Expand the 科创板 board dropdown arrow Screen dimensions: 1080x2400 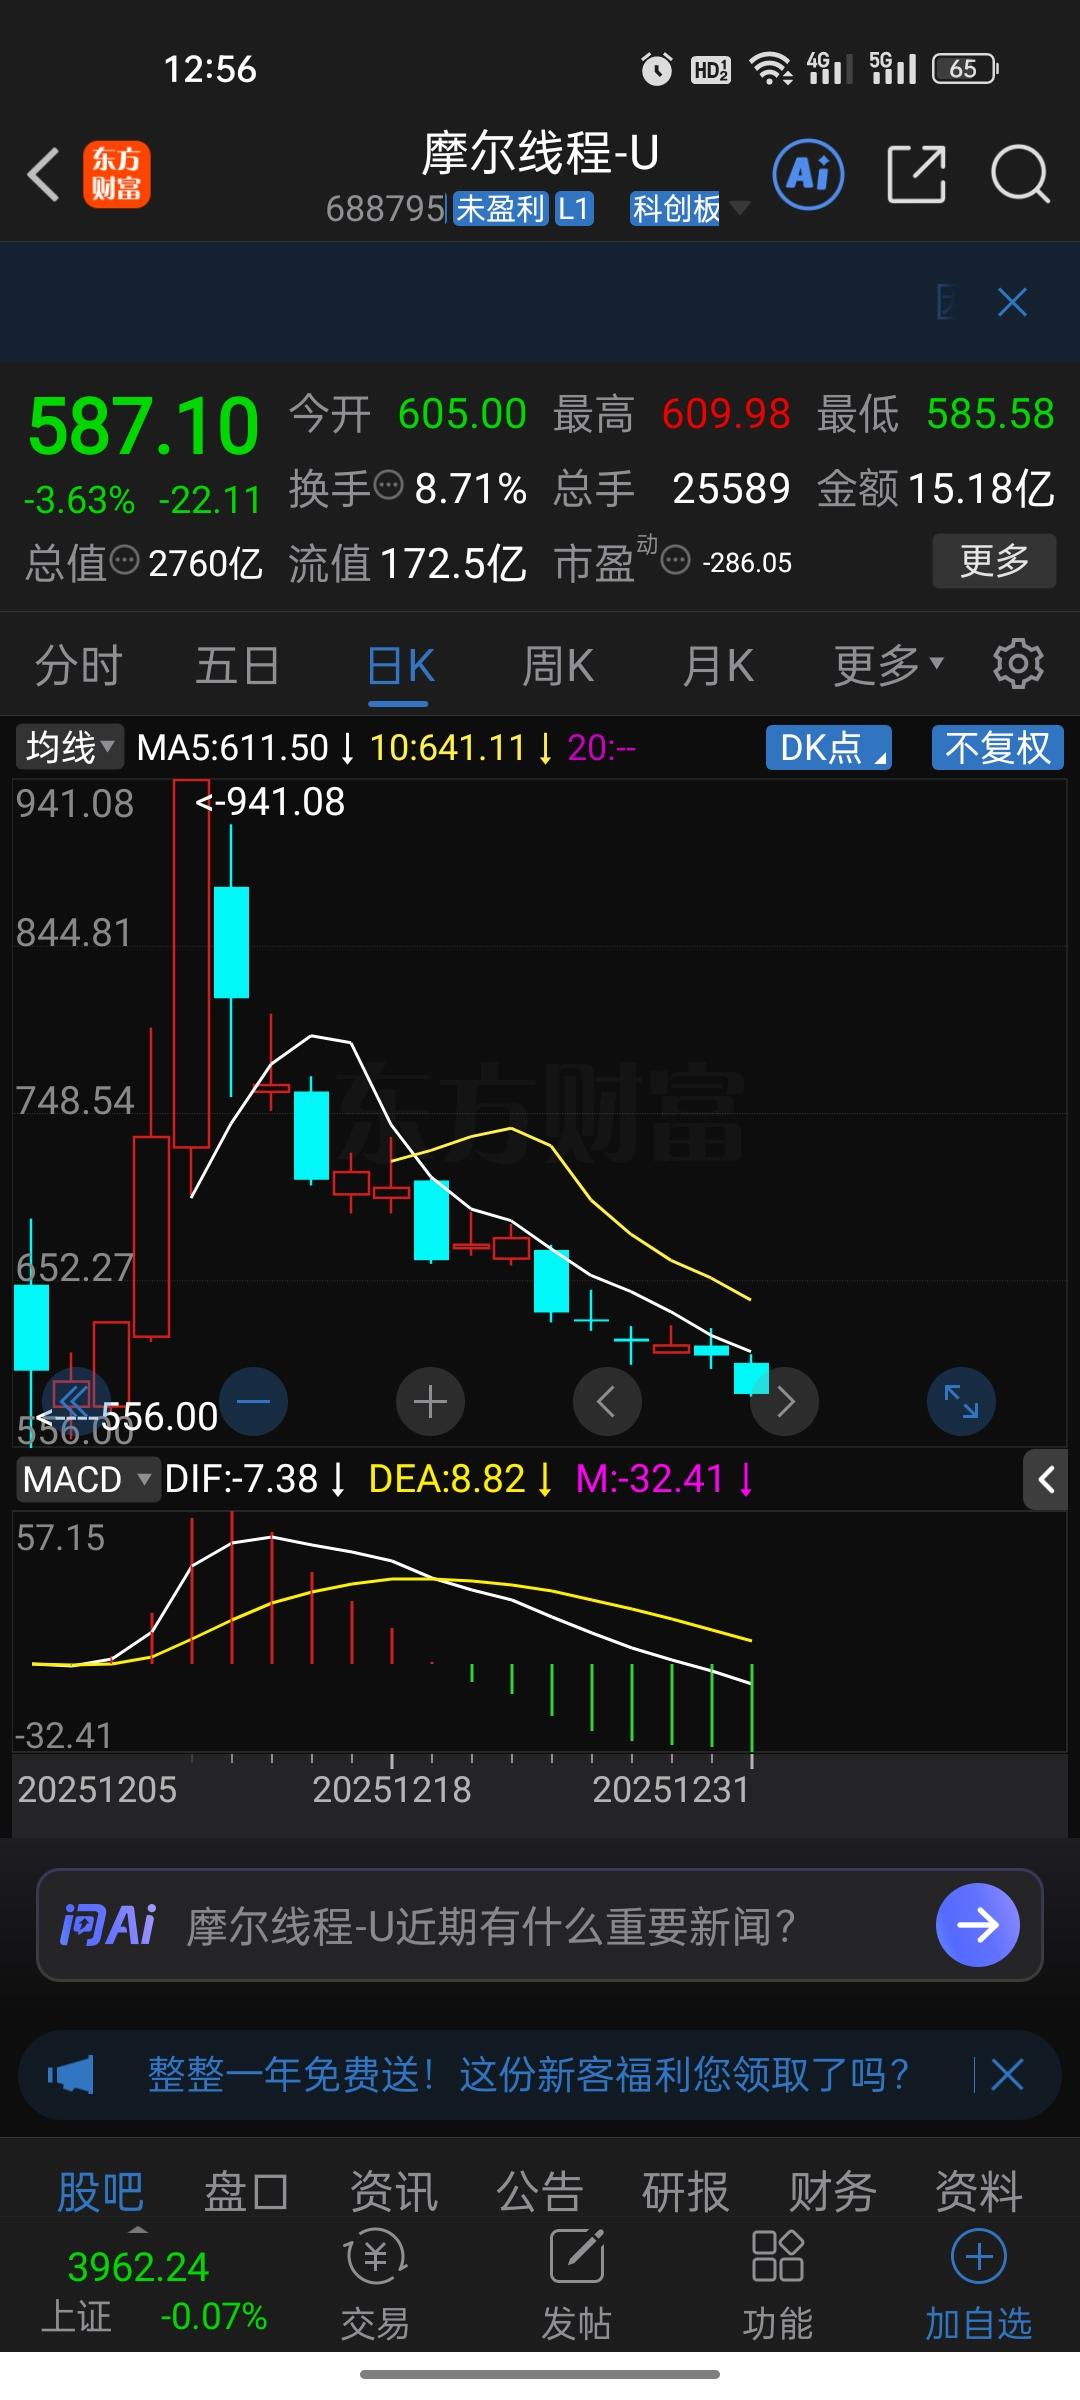740,208
